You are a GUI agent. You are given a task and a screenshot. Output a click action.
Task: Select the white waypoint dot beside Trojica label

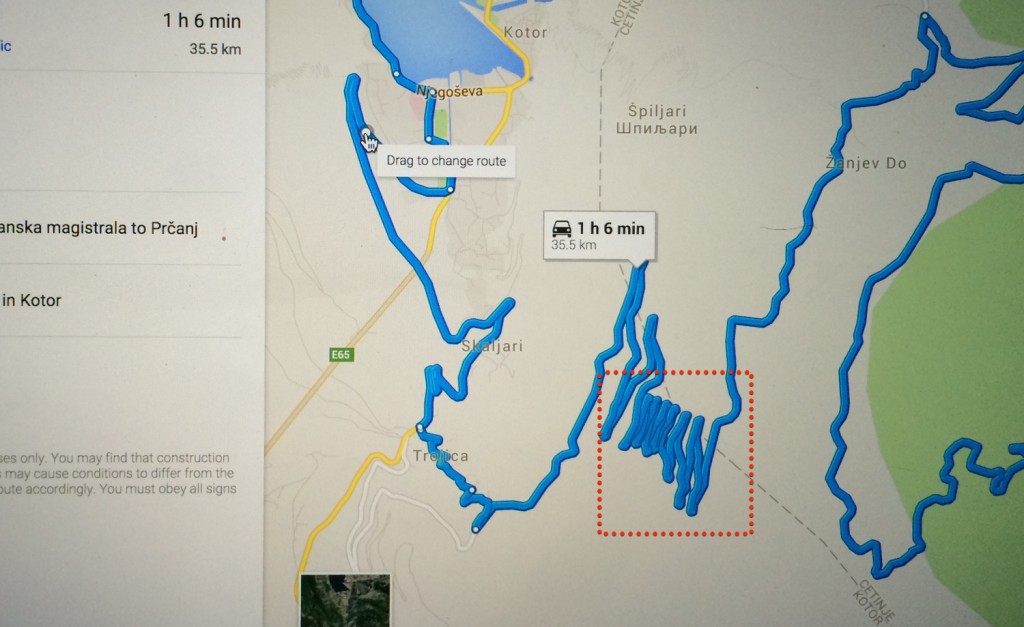coord(419,428)
